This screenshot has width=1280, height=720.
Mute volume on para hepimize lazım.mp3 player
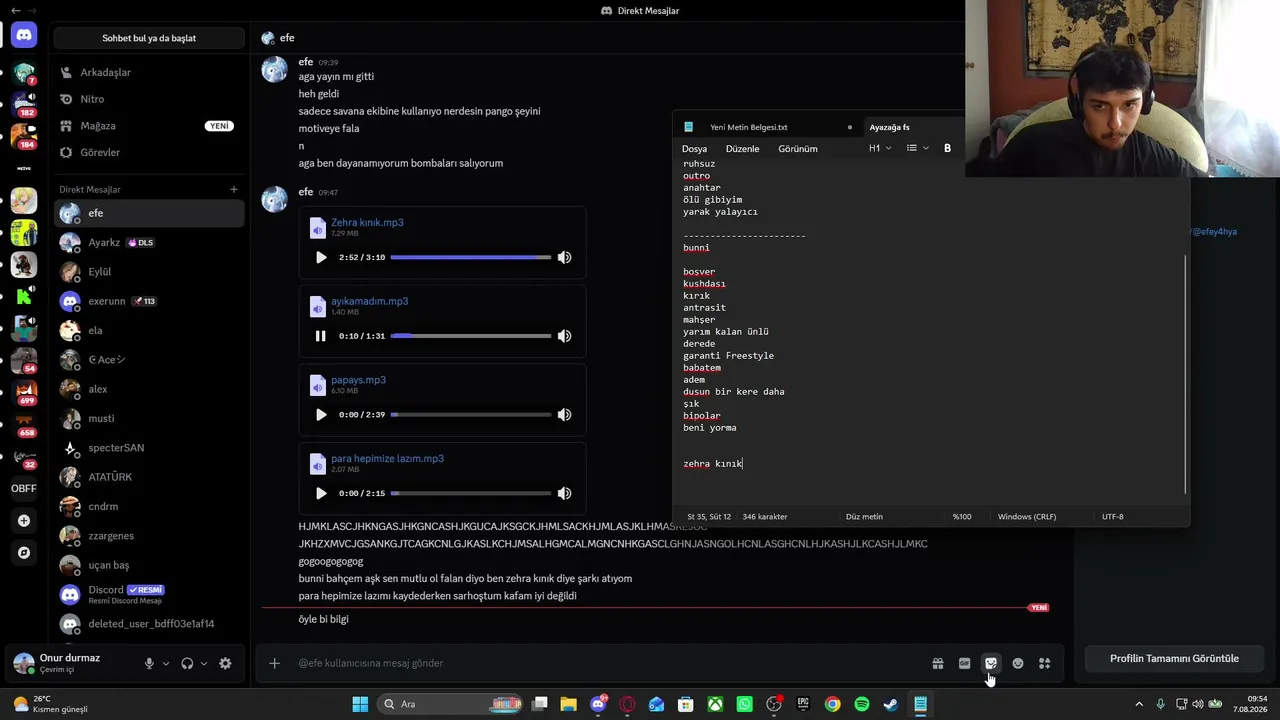tap(564, 493)
